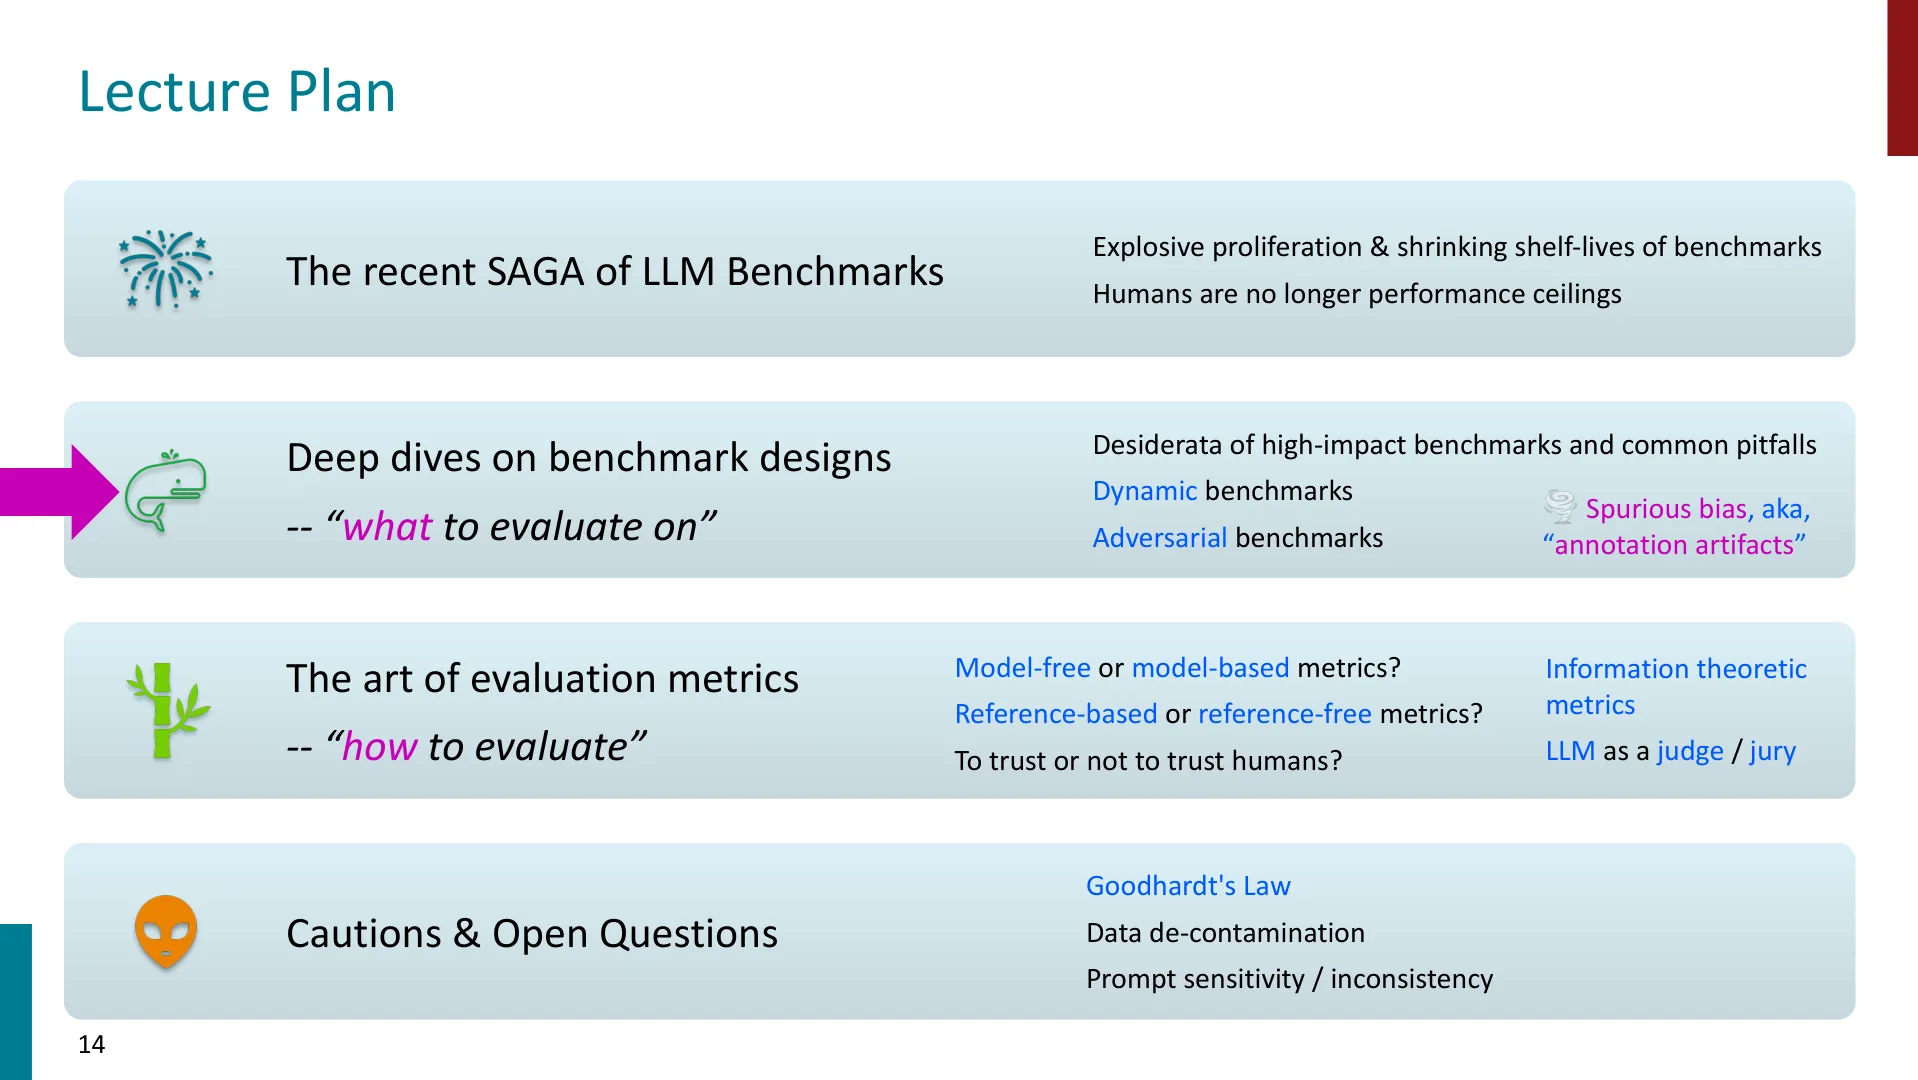Click 'Prompt sensitivity / inconsistency' text
Screen dimensions: 1918x1080
pyautogui.click(x=1290, y=979)
